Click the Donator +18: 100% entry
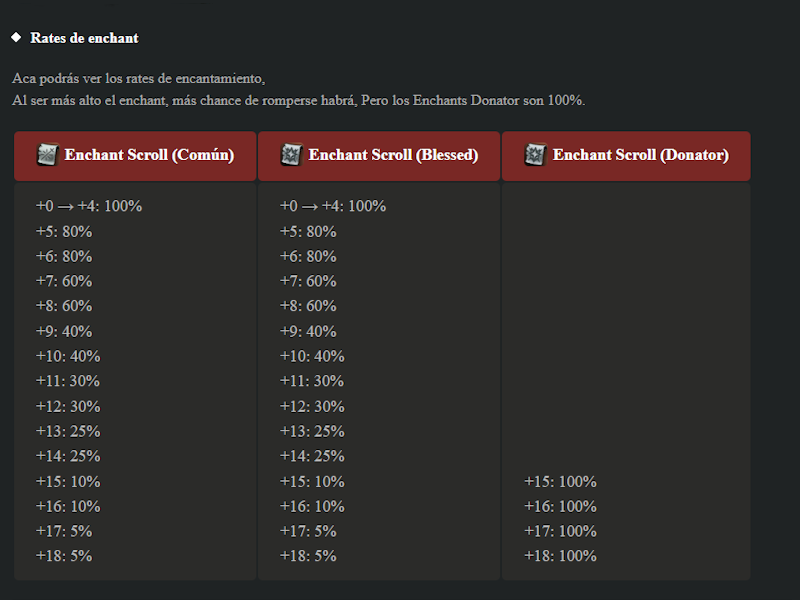This screenshot has width=800, height=600. tap(560, 556)
